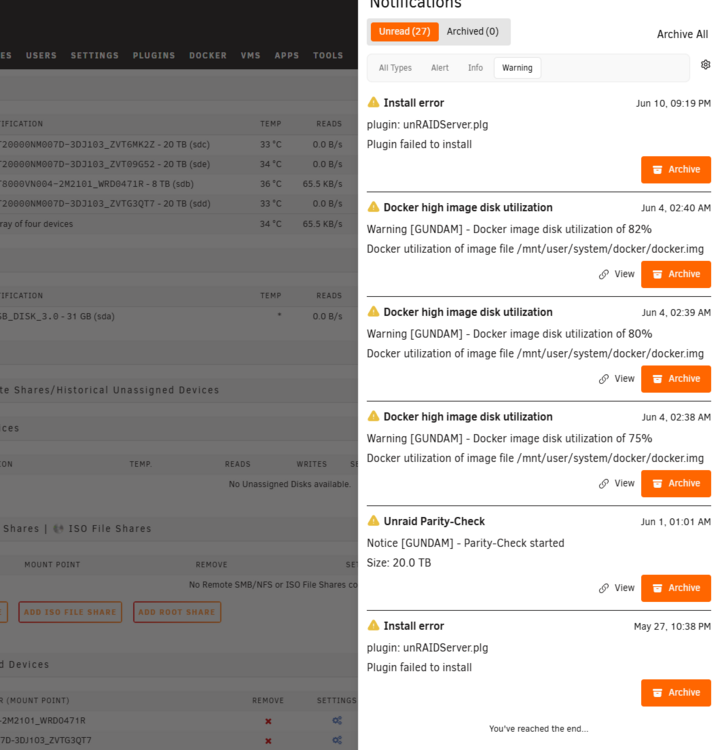Screen dimensions: 720x750
Task: Click the ZVT6MK2Z 20 TB (sdc) disk row
Action: [x=179, y=144]
